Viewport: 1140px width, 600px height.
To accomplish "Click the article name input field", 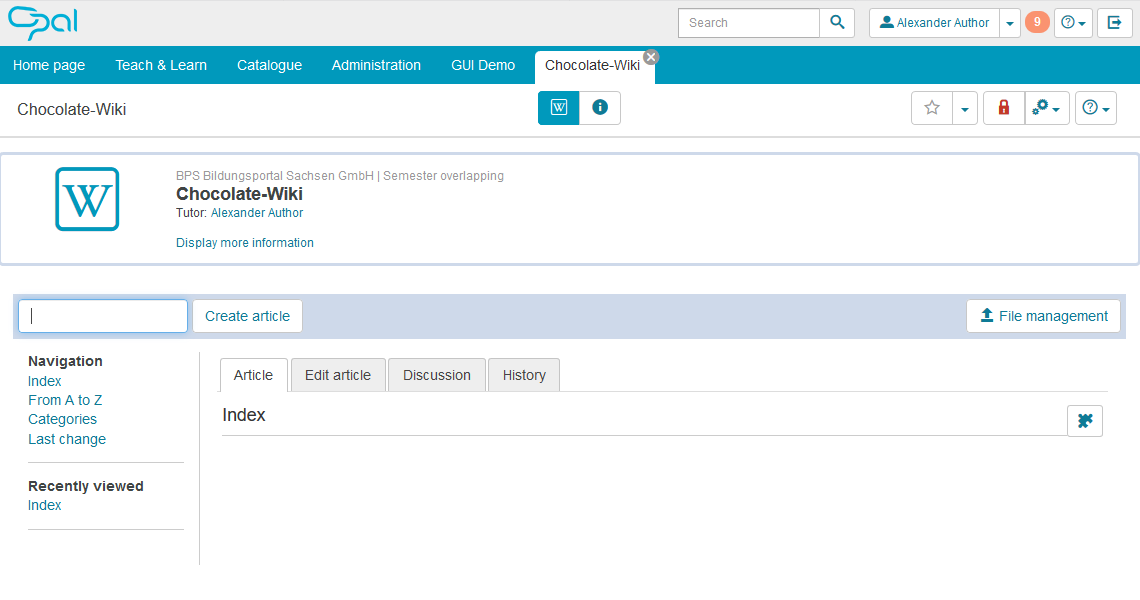I will point(103,316).
